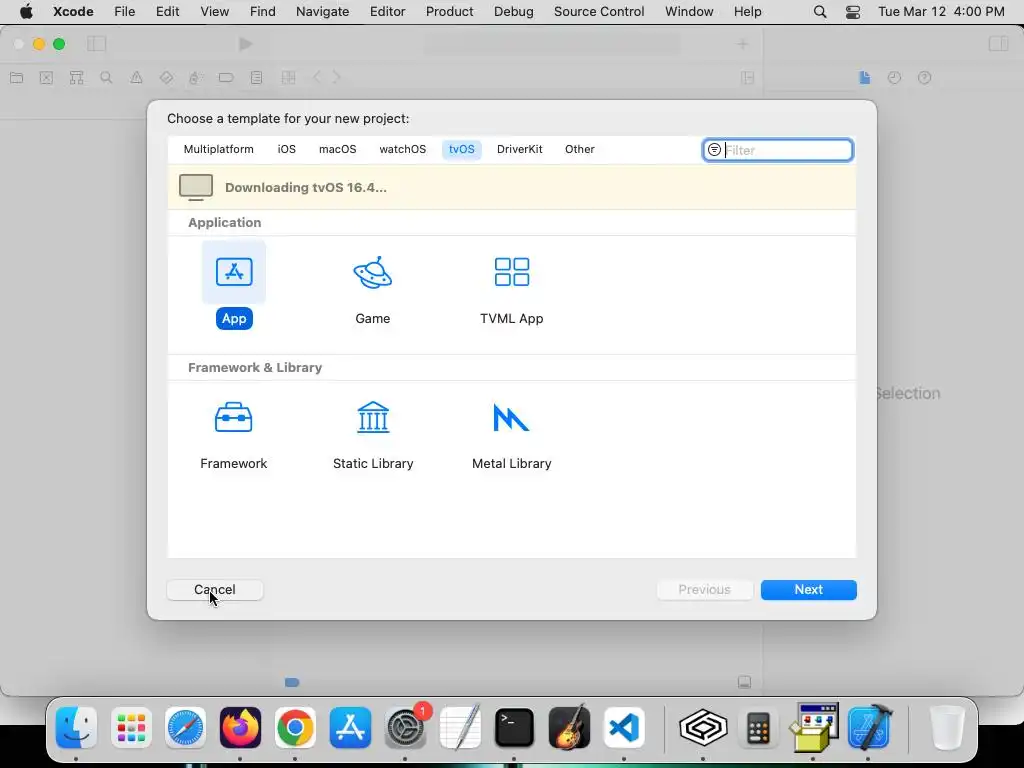Screen dimensions: 1024x768
Task: Toggle the navigator sidebar in Xcode toolbar
Action: tap(97, 44)
